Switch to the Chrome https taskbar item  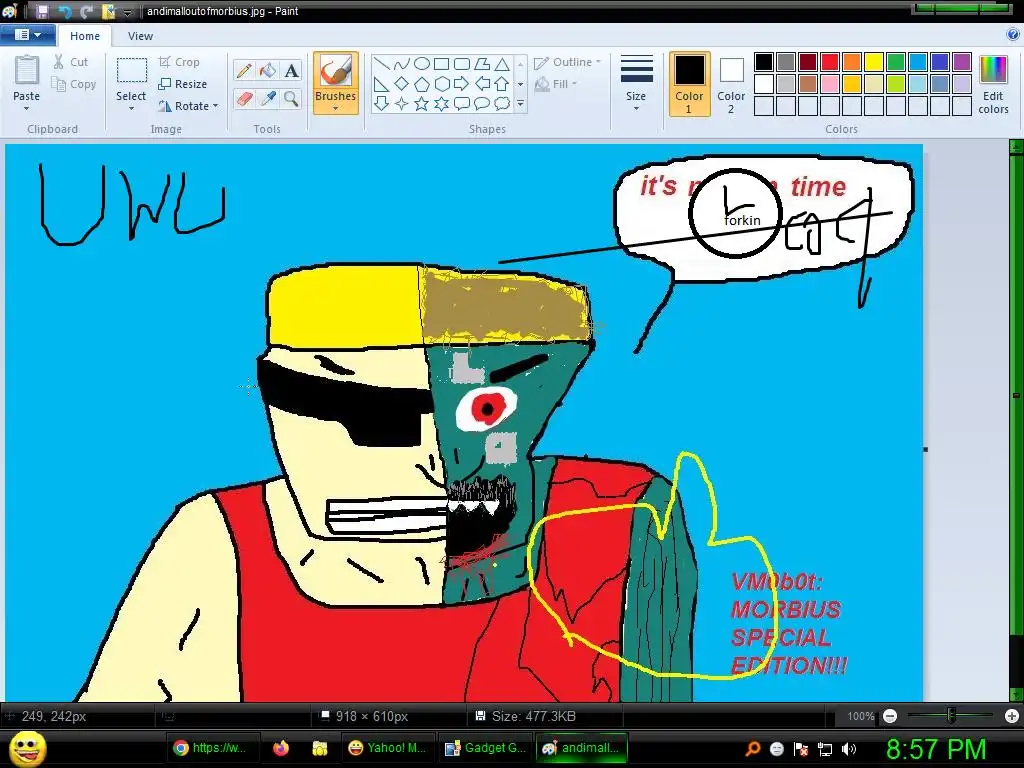(212, 748)
